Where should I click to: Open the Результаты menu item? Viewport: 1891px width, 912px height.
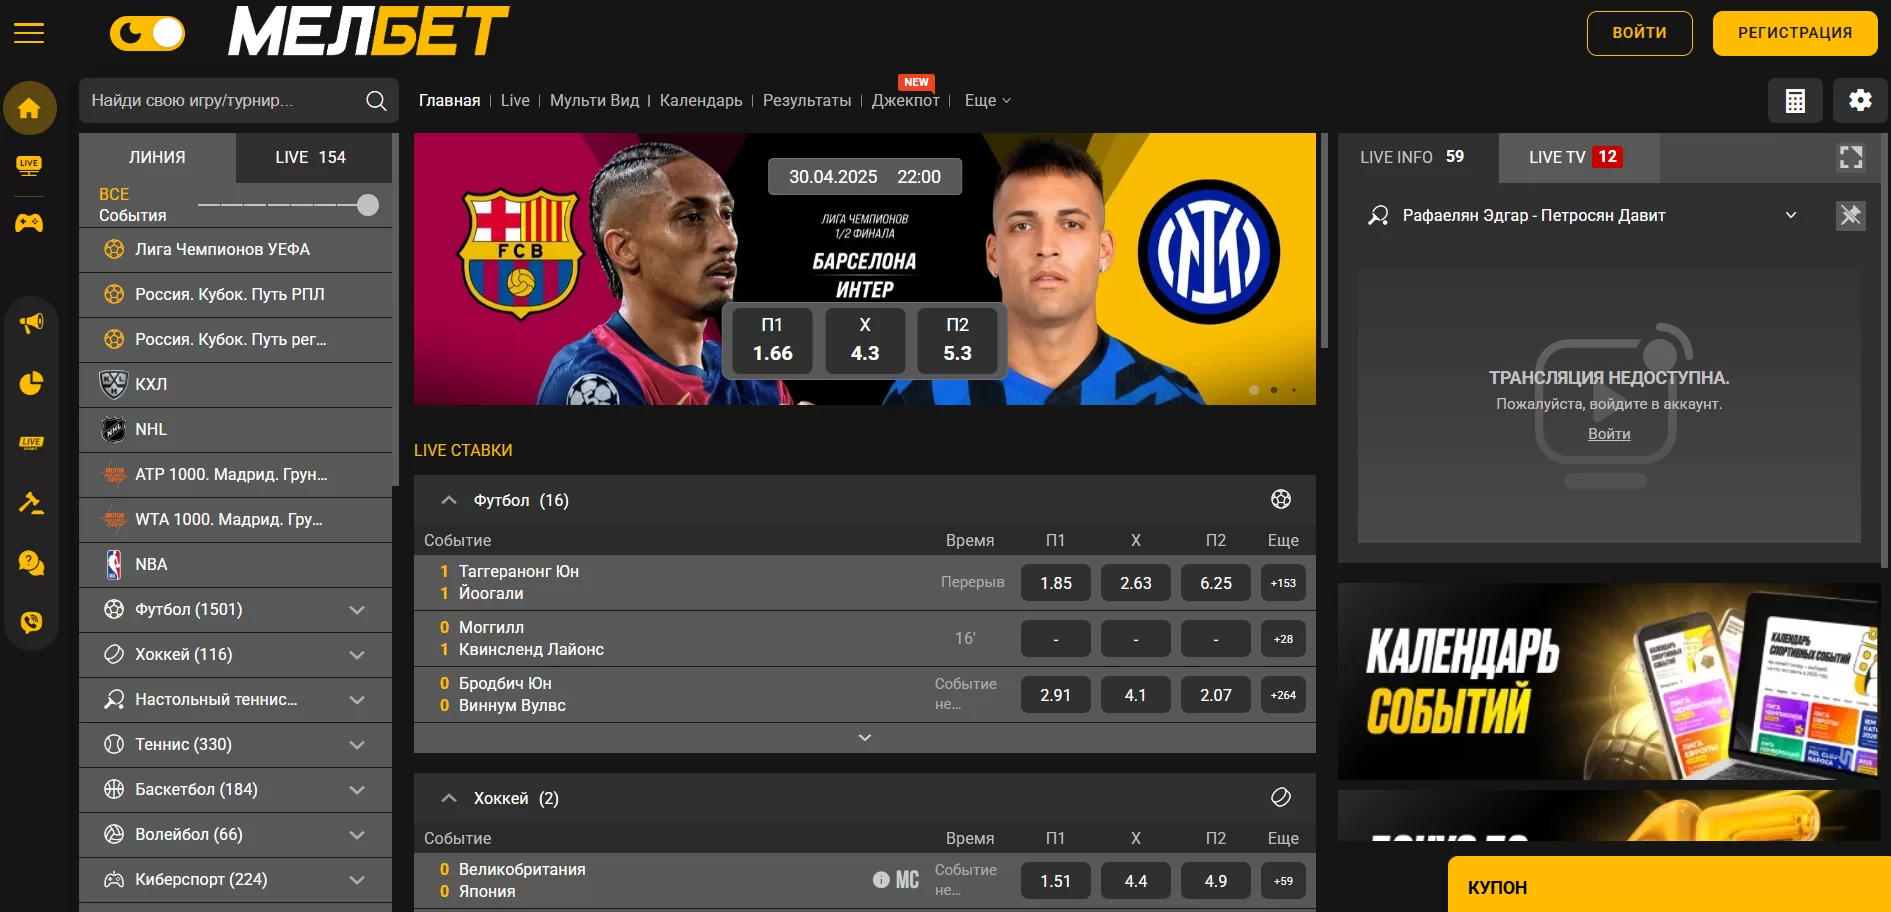pos(806,101)
